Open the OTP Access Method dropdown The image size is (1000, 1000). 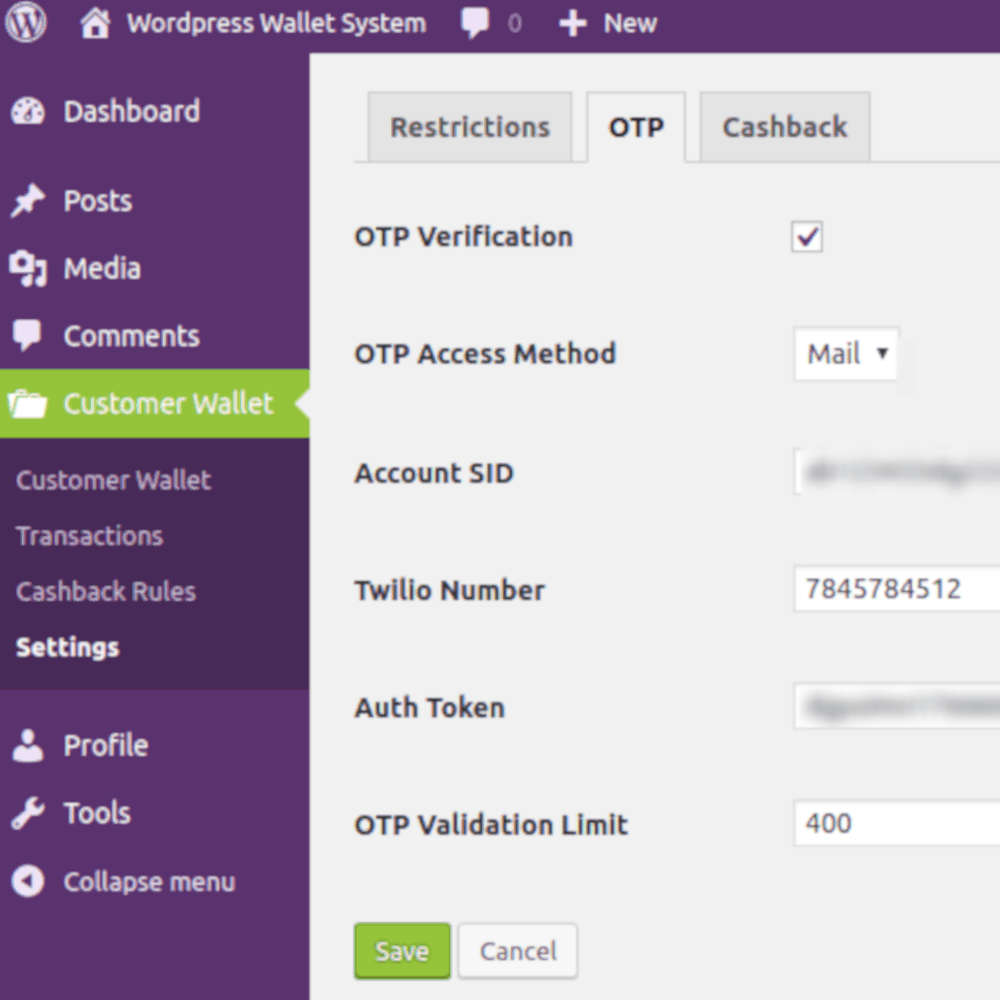pos(846,354)
